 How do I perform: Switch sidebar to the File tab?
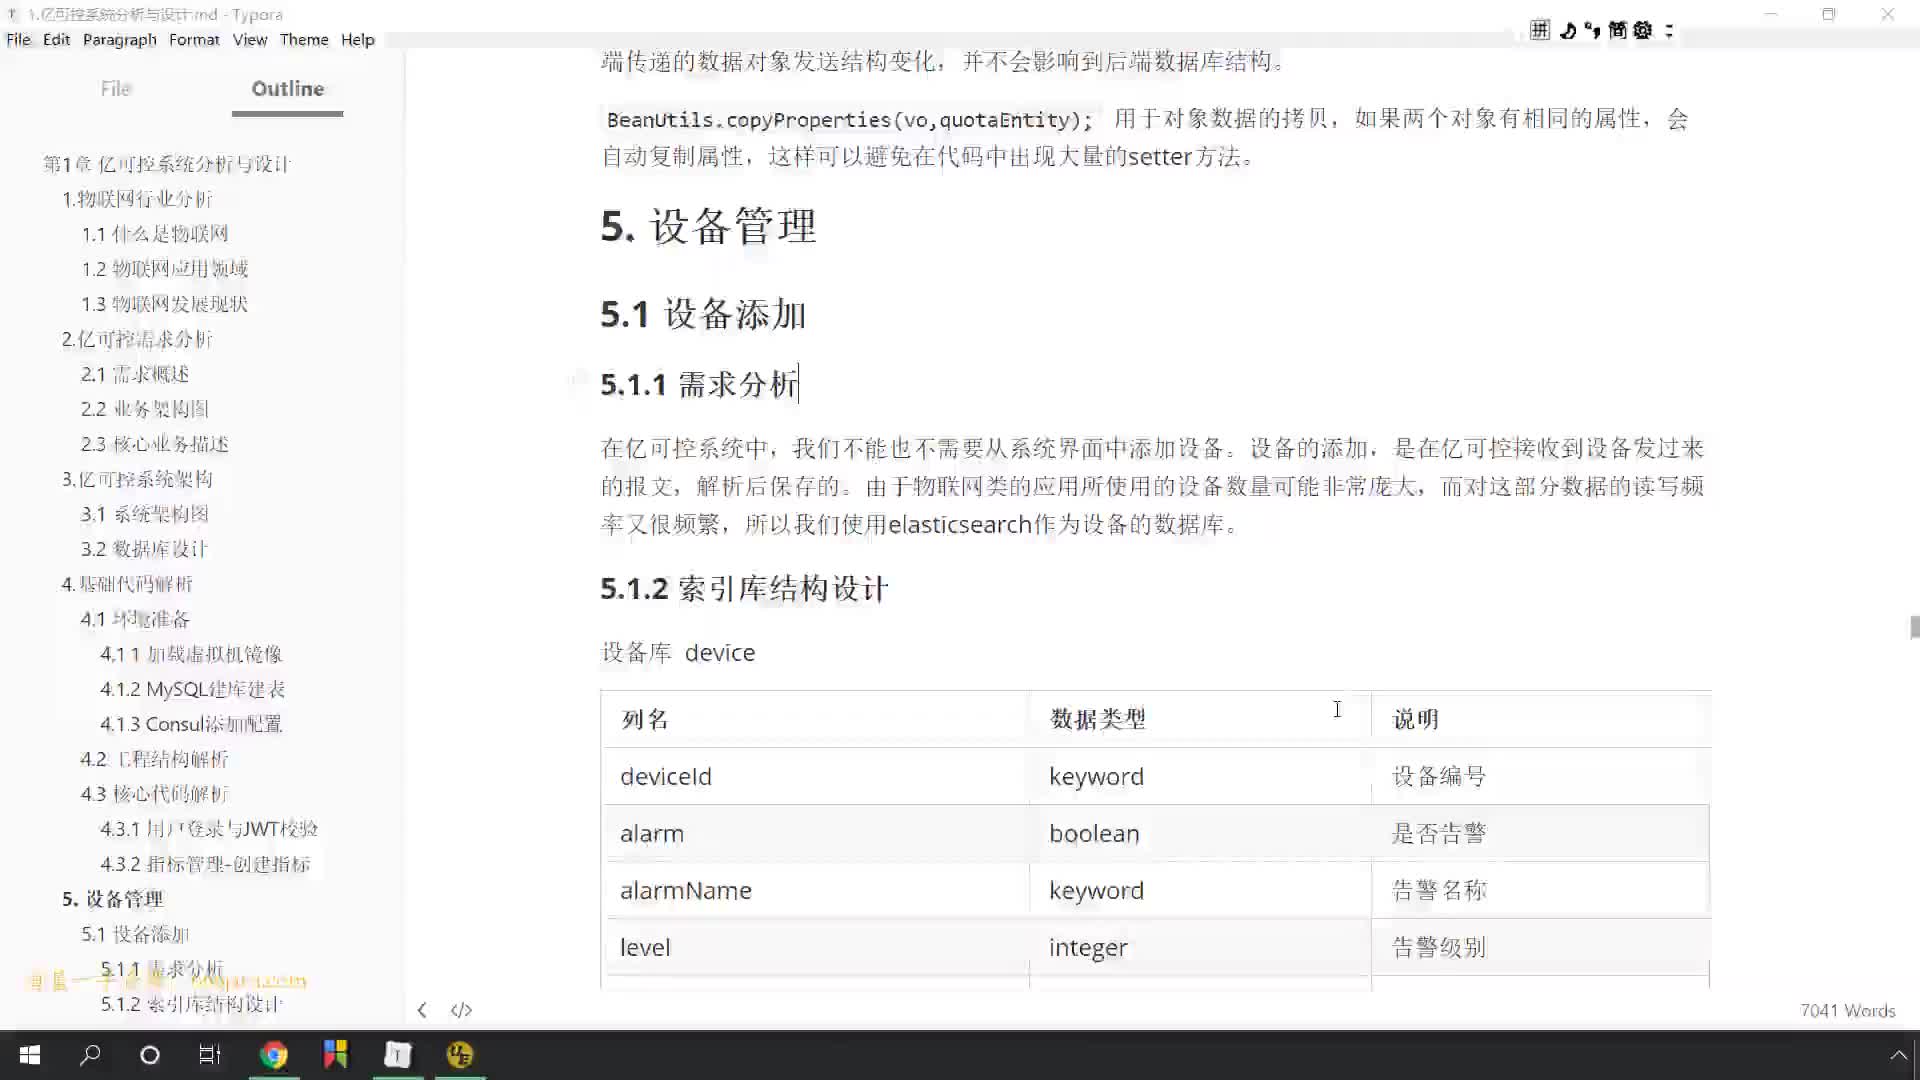click(116, 89)
